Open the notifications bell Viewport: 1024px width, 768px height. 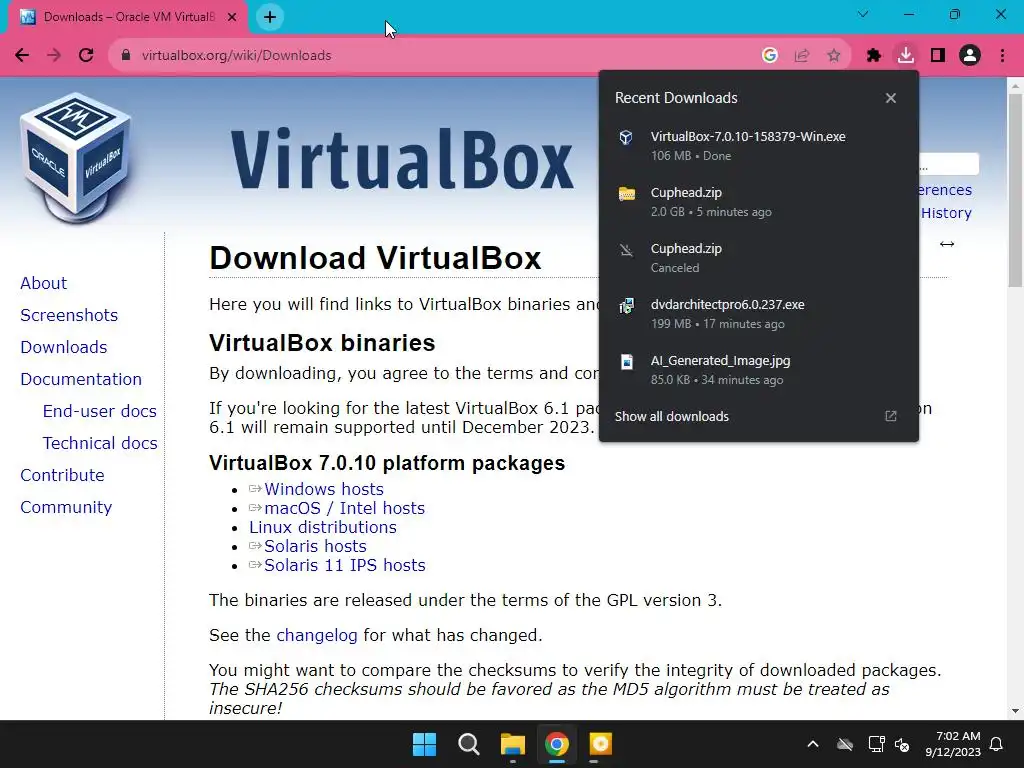coord(997,744)
